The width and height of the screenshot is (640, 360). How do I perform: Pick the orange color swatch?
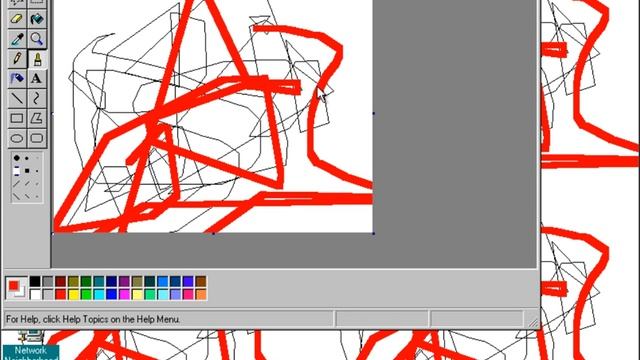pos(201,294)
